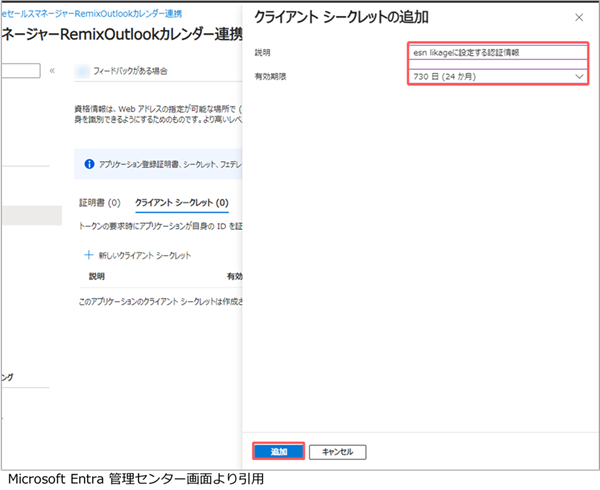The image size is (600, 490).
Task: Focus the sidebar search box
Action: (x=20, y=71)
